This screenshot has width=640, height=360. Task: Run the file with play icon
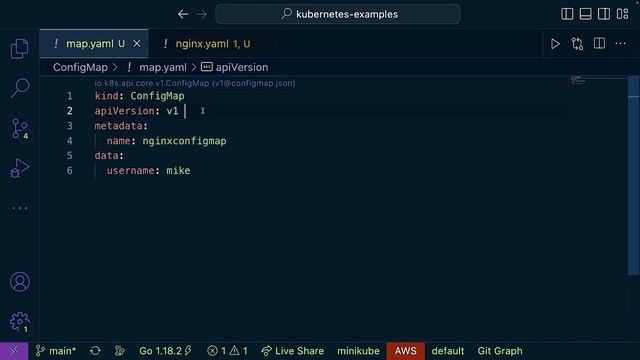coord(555,44)
